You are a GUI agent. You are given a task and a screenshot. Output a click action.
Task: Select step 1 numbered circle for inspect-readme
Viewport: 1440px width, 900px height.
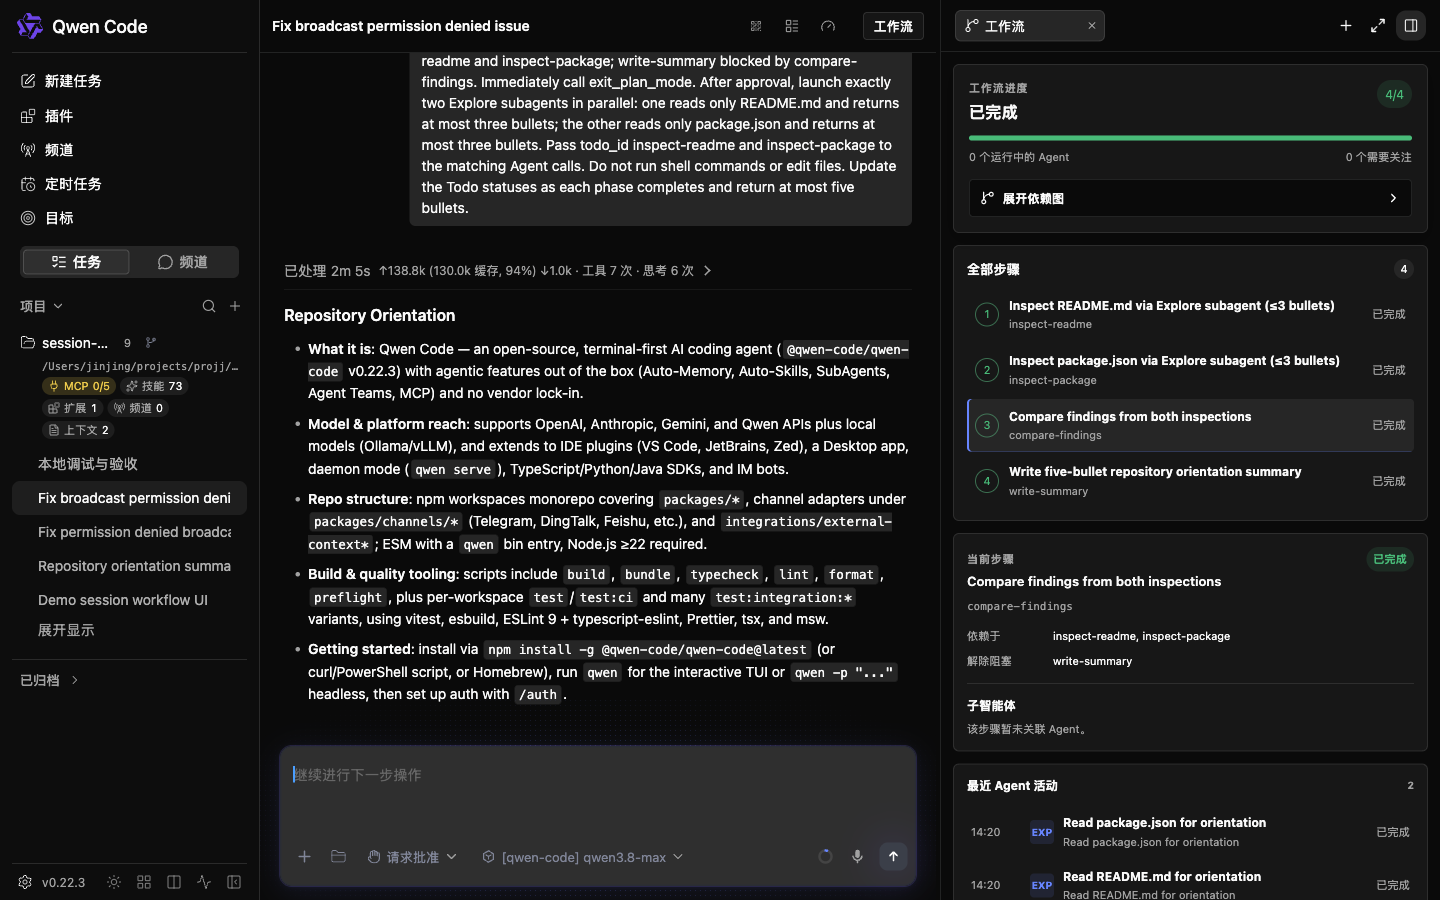point(987,314)
